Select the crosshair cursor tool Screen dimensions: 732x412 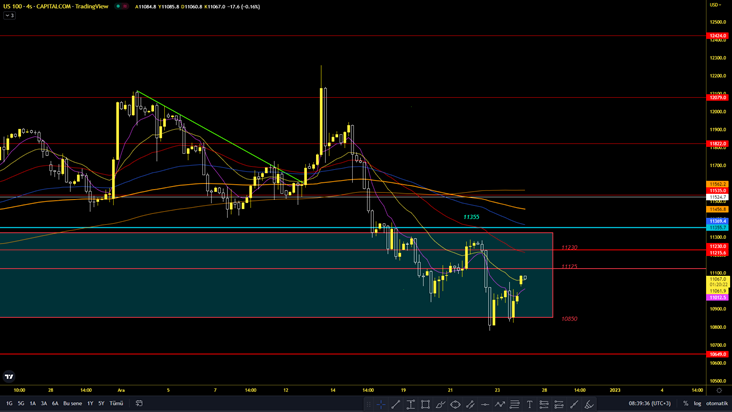(x=381, y=405)
